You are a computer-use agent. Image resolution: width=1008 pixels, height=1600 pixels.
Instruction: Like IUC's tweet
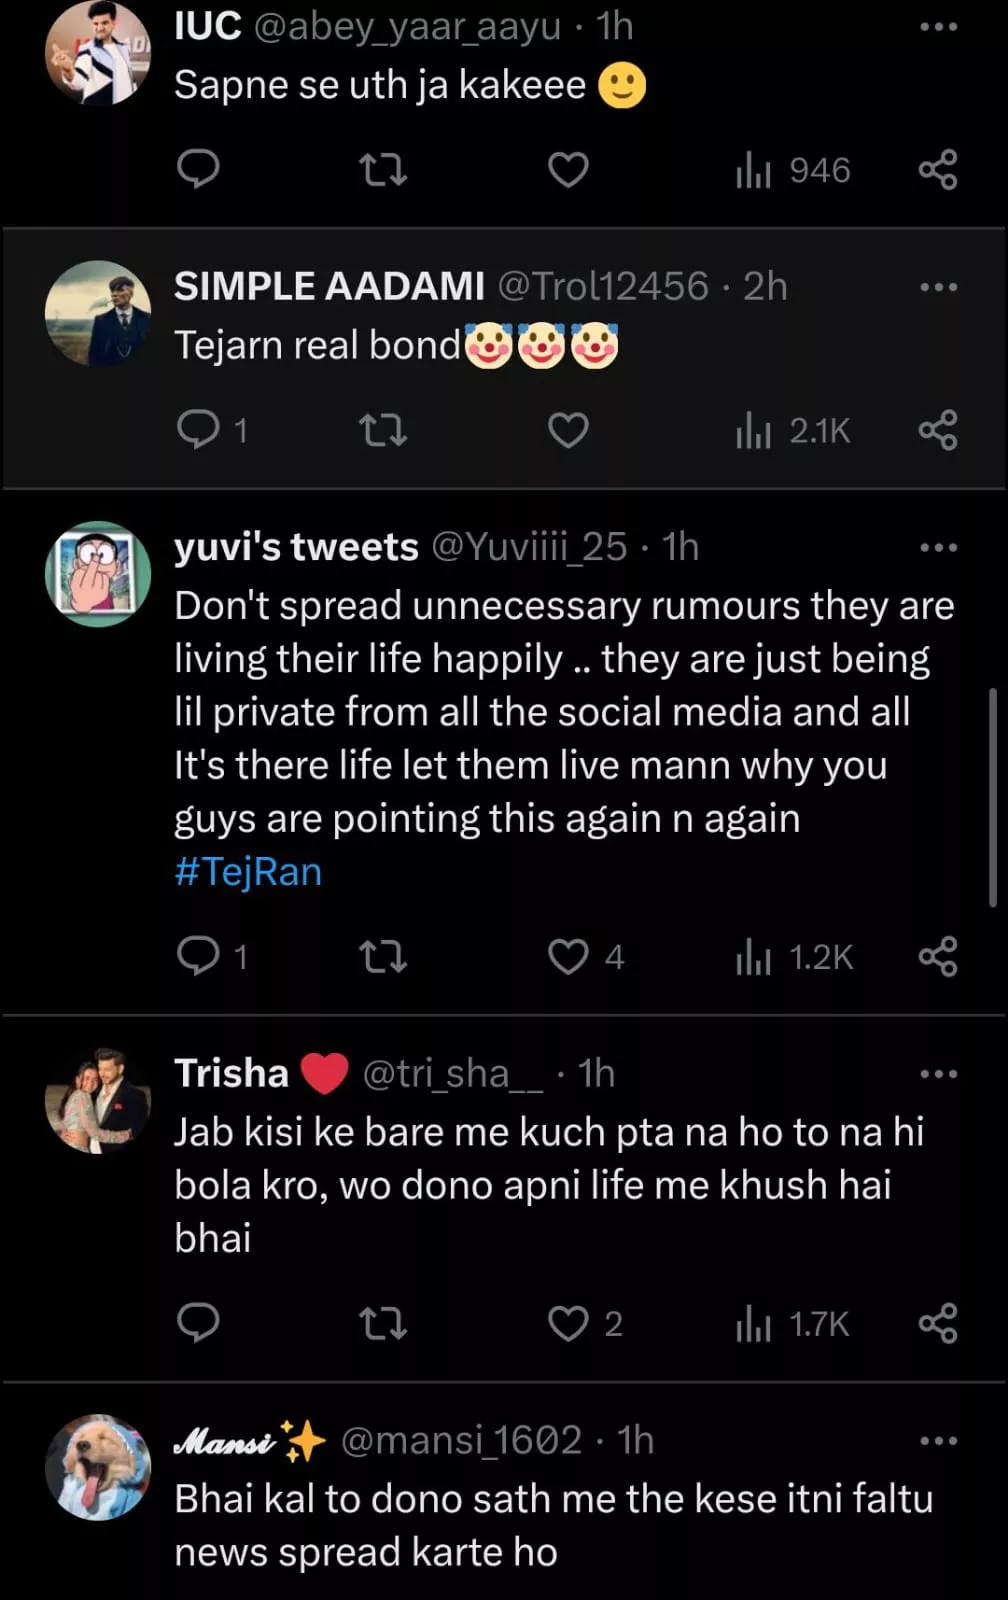pyautogui.click(x=568, y=170)
